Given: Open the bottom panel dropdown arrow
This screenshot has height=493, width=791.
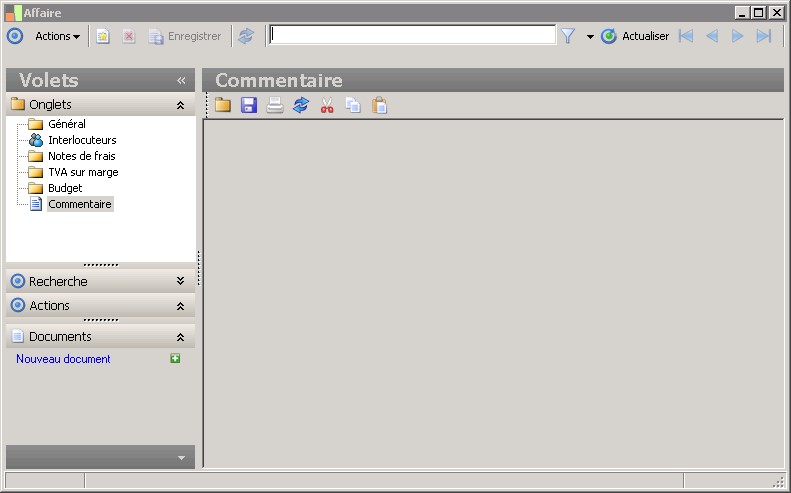Looking at the screenshot, I should coord(182,458).
